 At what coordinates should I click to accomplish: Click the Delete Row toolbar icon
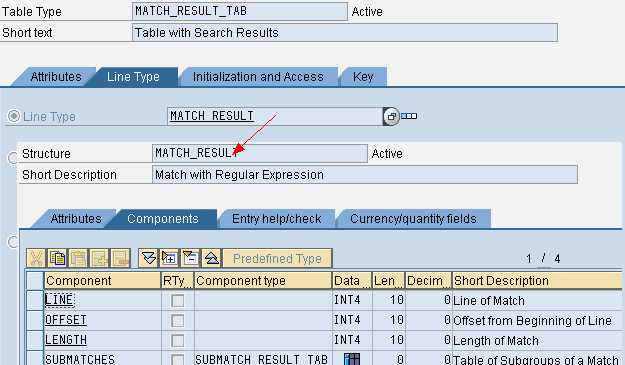coord(120,258)
